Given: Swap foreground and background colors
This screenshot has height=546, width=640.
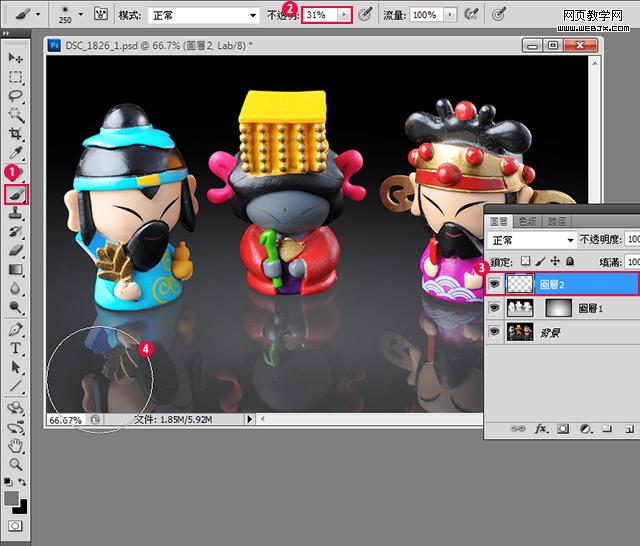Looking at the screenshot, I should 22,482.
